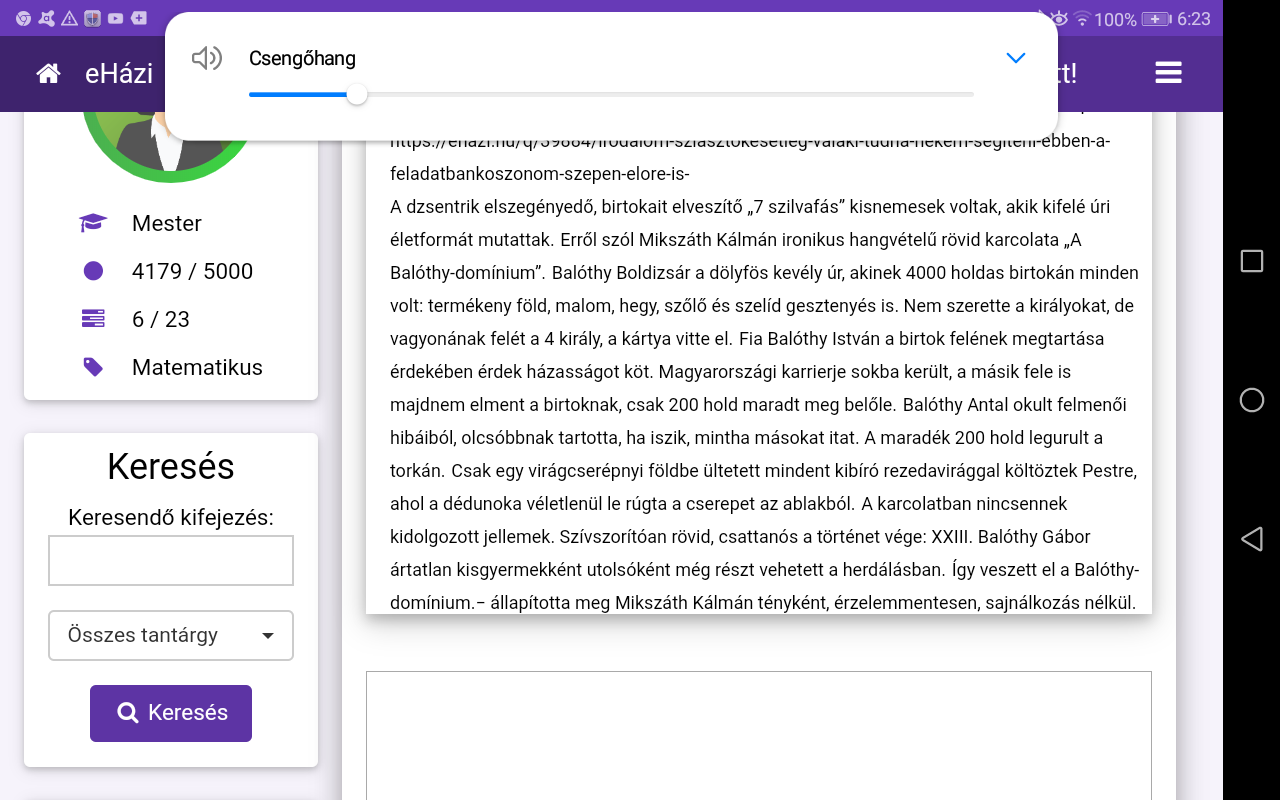Image resolution: width=1280 pixels, height=800 pixels.
Task: Click the tag icon beside Matematikus
Action: pyautogui.click(x=93, y=367)
